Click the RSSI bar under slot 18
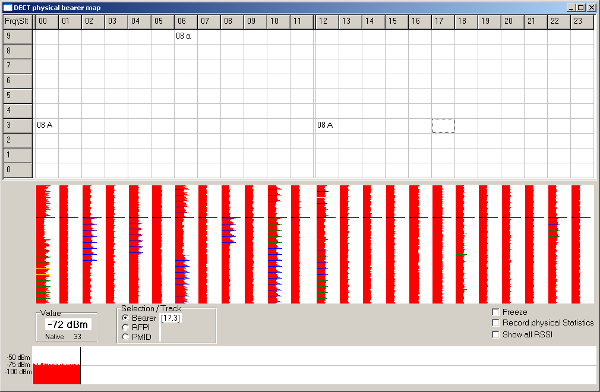 coord(461,244)
